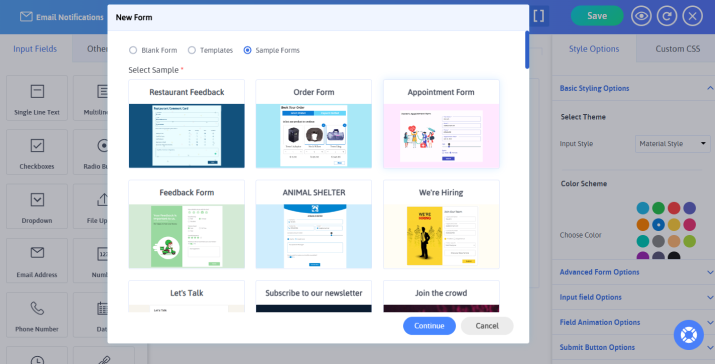Image resolution: width=715 pixels, height=364 pixels.
Task: Click the Choose Color label
Action: click(x=580, y=235)
